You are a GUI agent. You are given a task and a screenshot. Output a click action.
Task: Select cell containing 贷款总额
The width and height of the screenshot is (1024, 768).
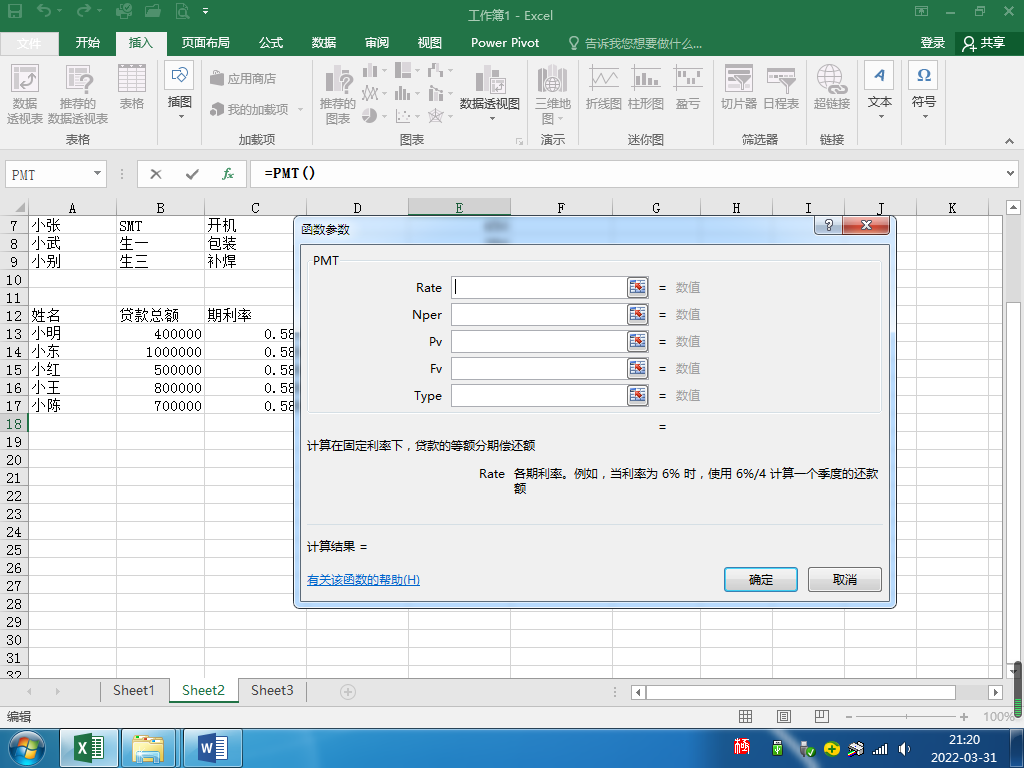pyautogui.click(x=160, y=315)
